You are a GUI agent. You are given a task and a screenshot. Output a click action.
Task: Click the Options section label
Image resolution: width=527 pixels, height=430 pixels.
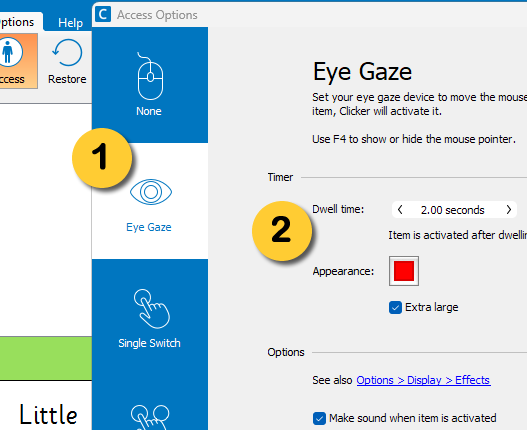tap(286, 352)
